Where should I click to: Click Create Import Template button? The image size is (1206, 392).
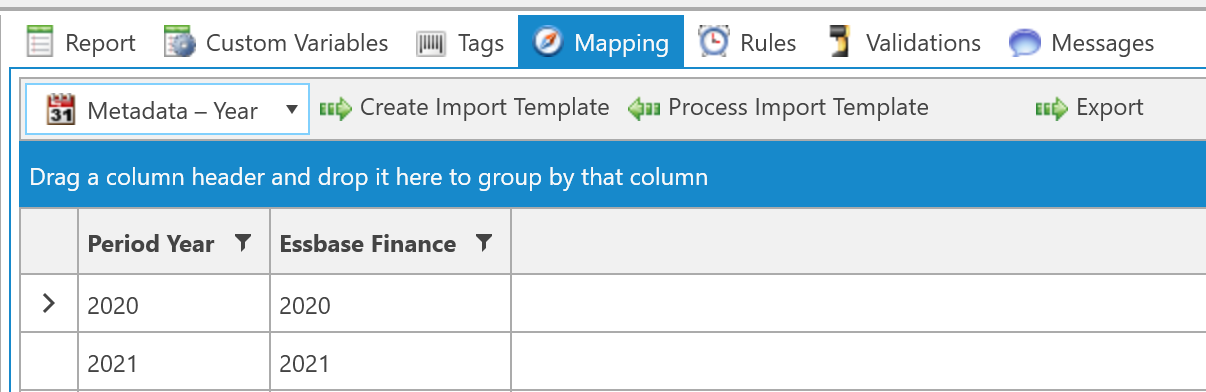pos(464,108)
